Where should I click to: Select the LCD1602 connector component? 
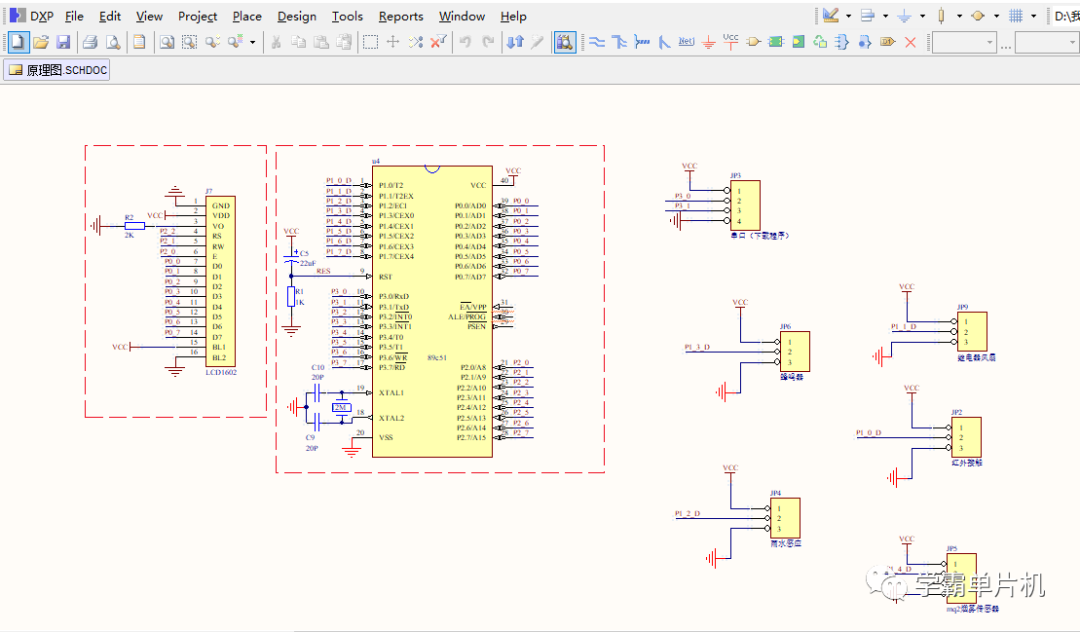[x=220, y=281]
